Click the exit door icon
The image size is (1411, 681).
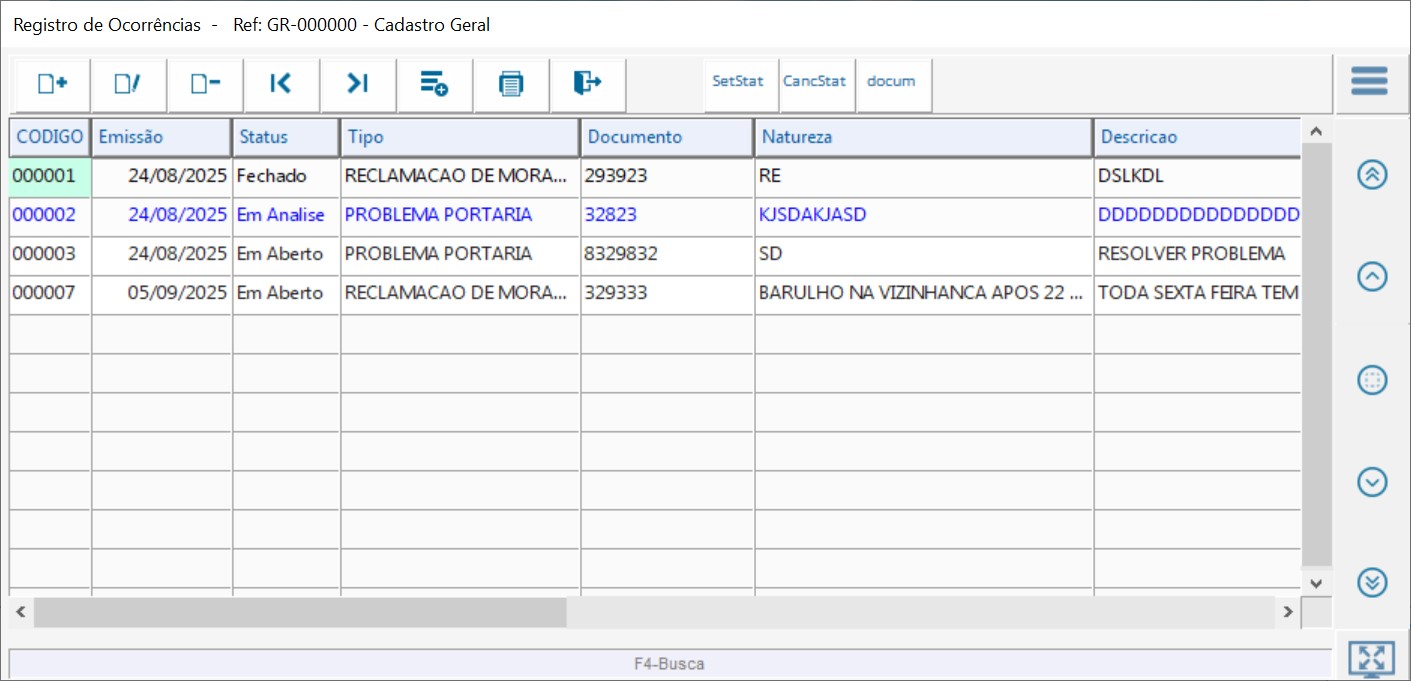pyautogui.click(x=588, y=84)
